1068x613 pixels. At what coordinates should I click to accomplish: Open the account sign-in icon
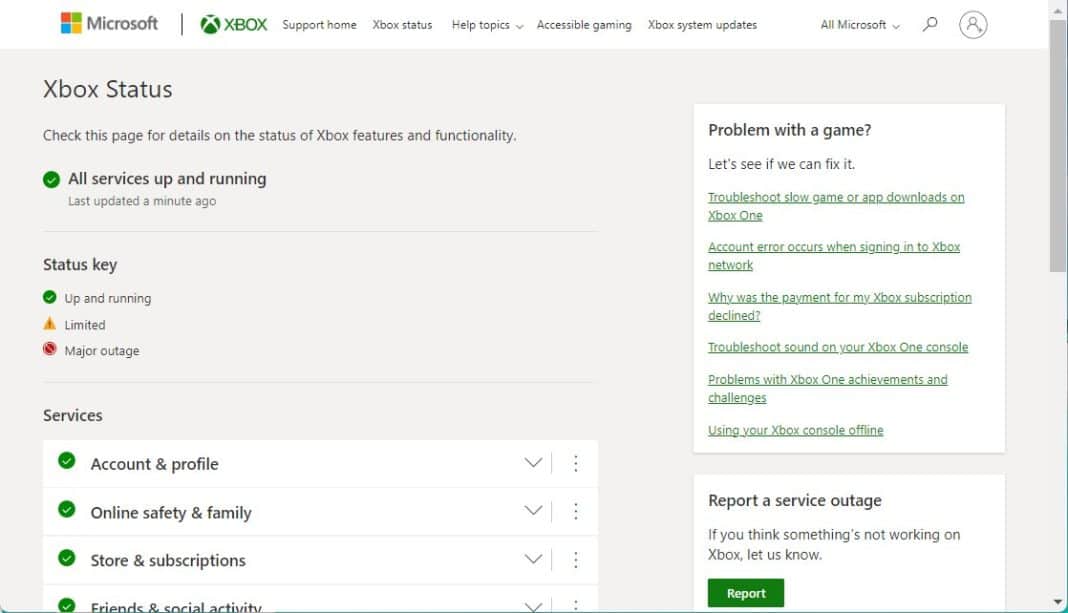tap(972, 25)
